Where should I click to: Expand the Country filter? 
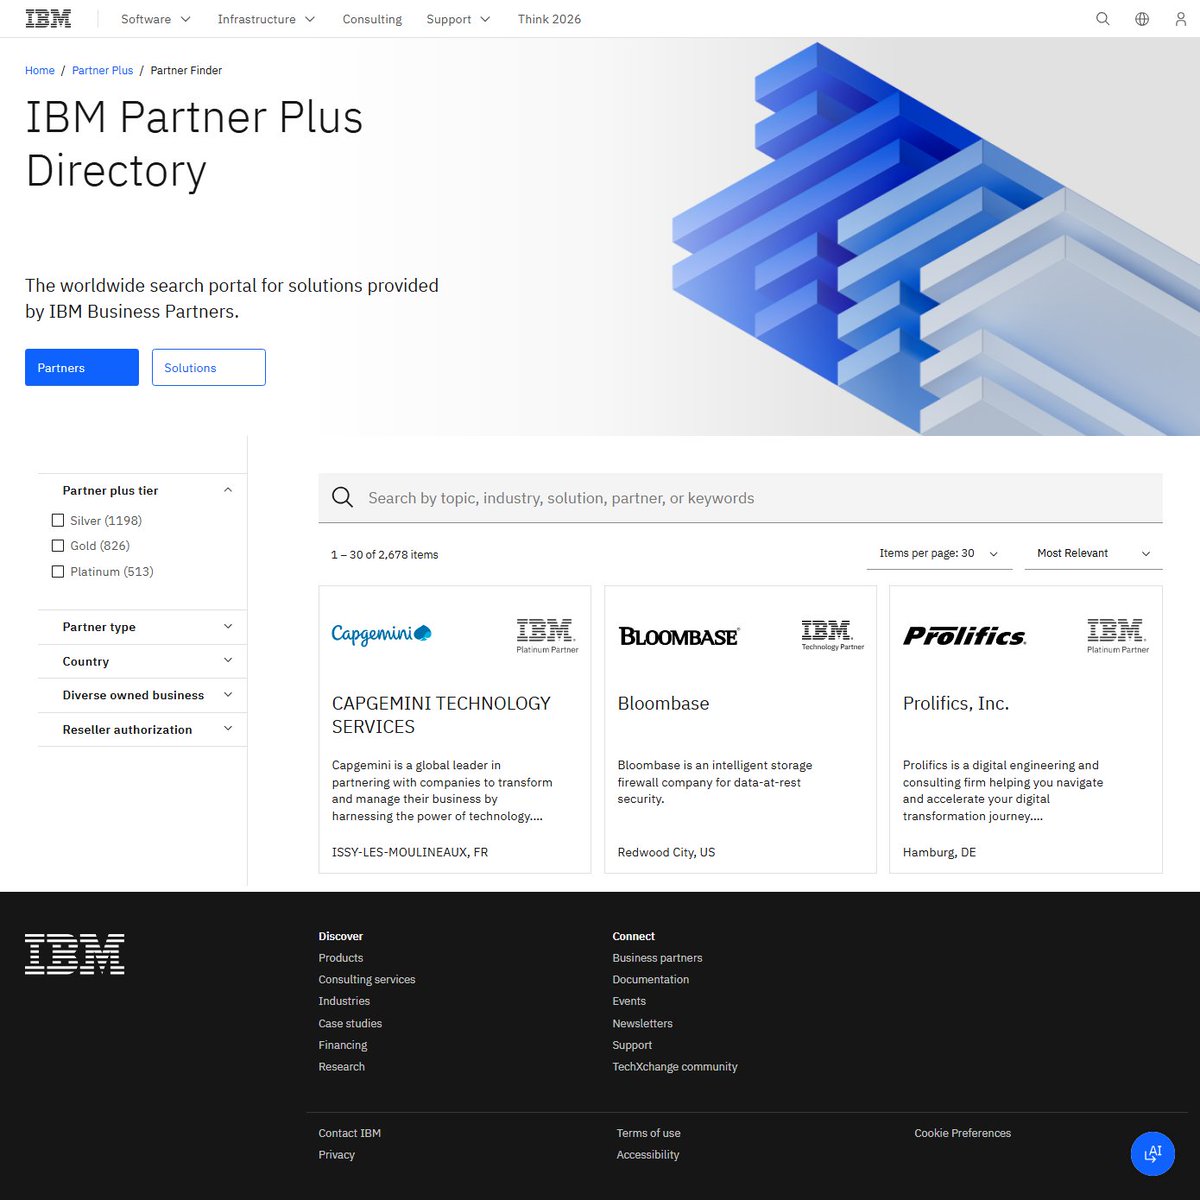pos(142,661)
